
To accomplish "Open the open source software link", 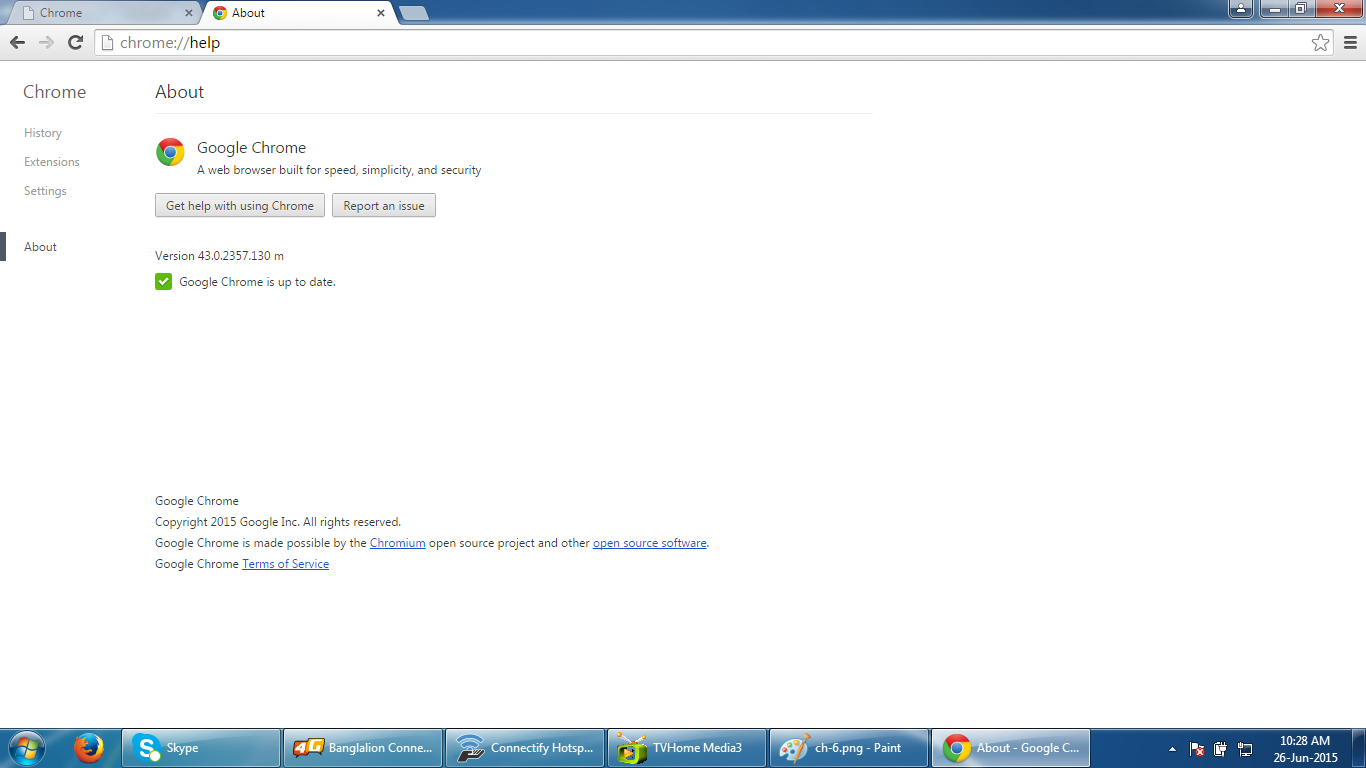I will [649, 543].
